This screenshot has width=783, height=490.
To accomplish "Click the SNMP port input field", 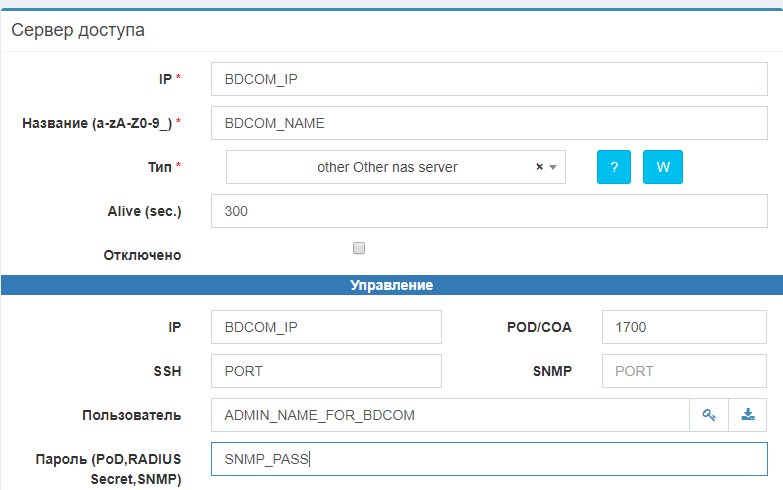I will [x=684, y=371].
